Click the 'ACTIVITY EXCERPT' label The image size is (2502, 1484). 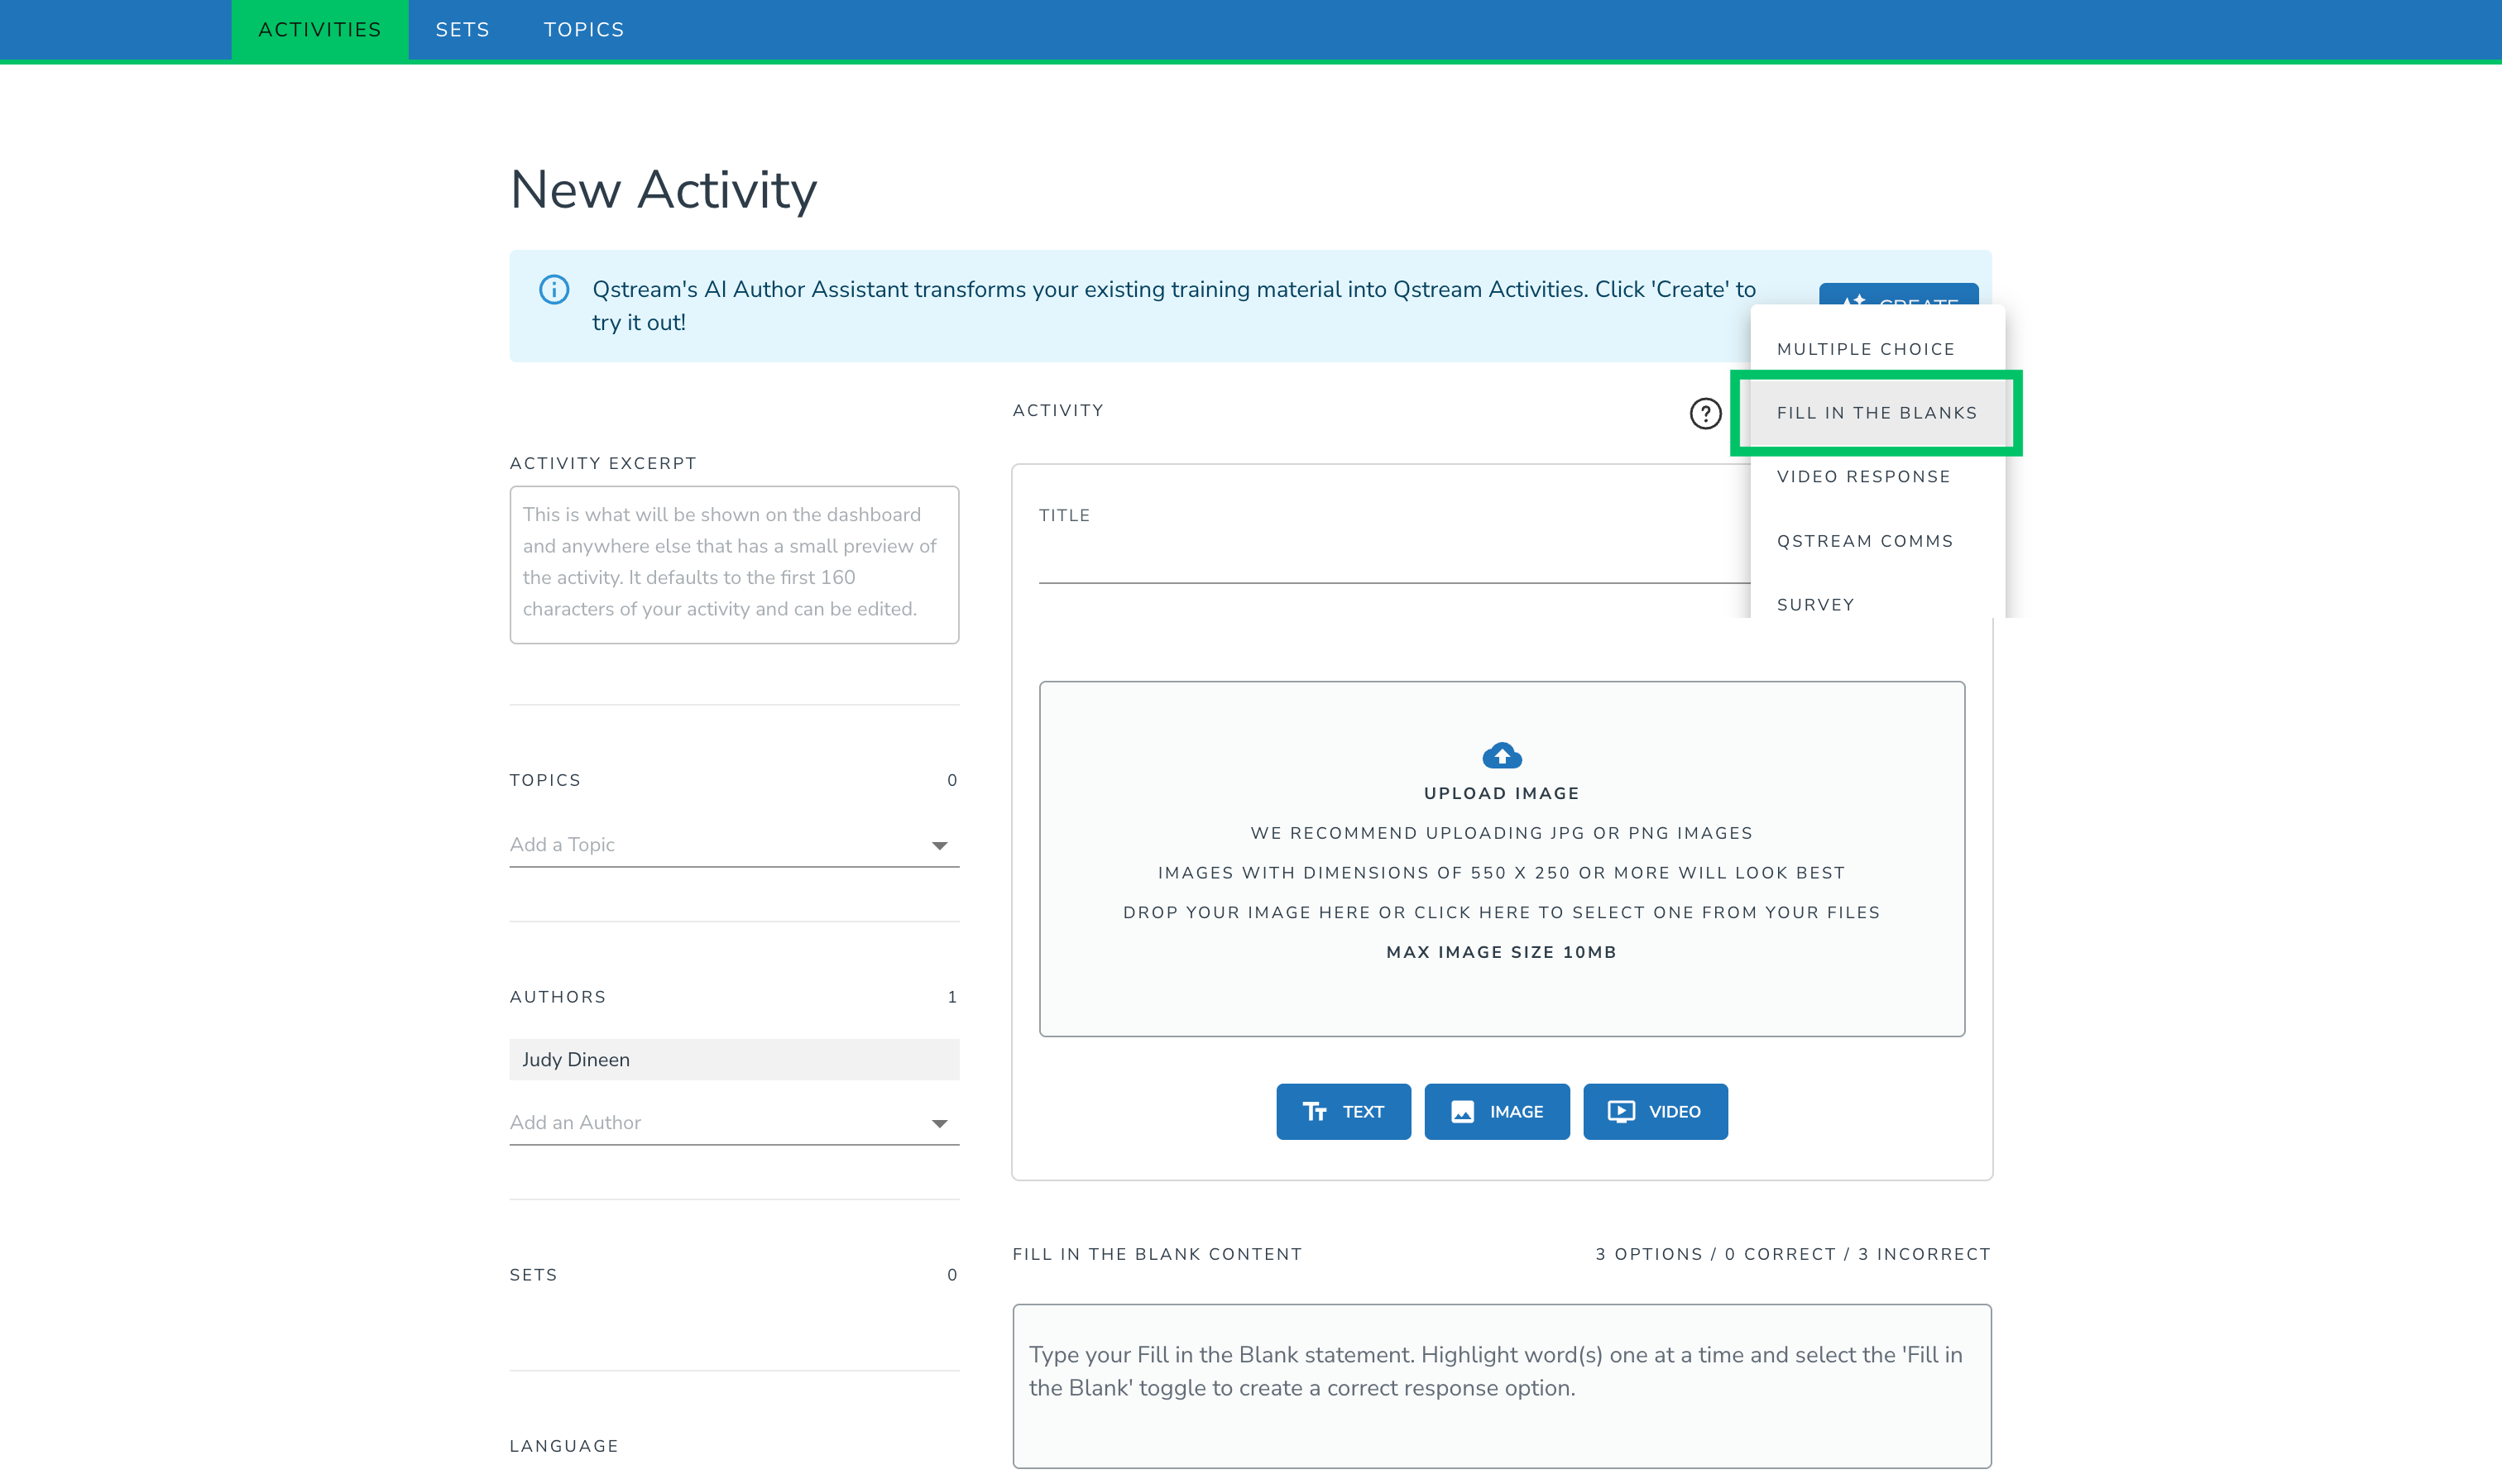(603, 463)
